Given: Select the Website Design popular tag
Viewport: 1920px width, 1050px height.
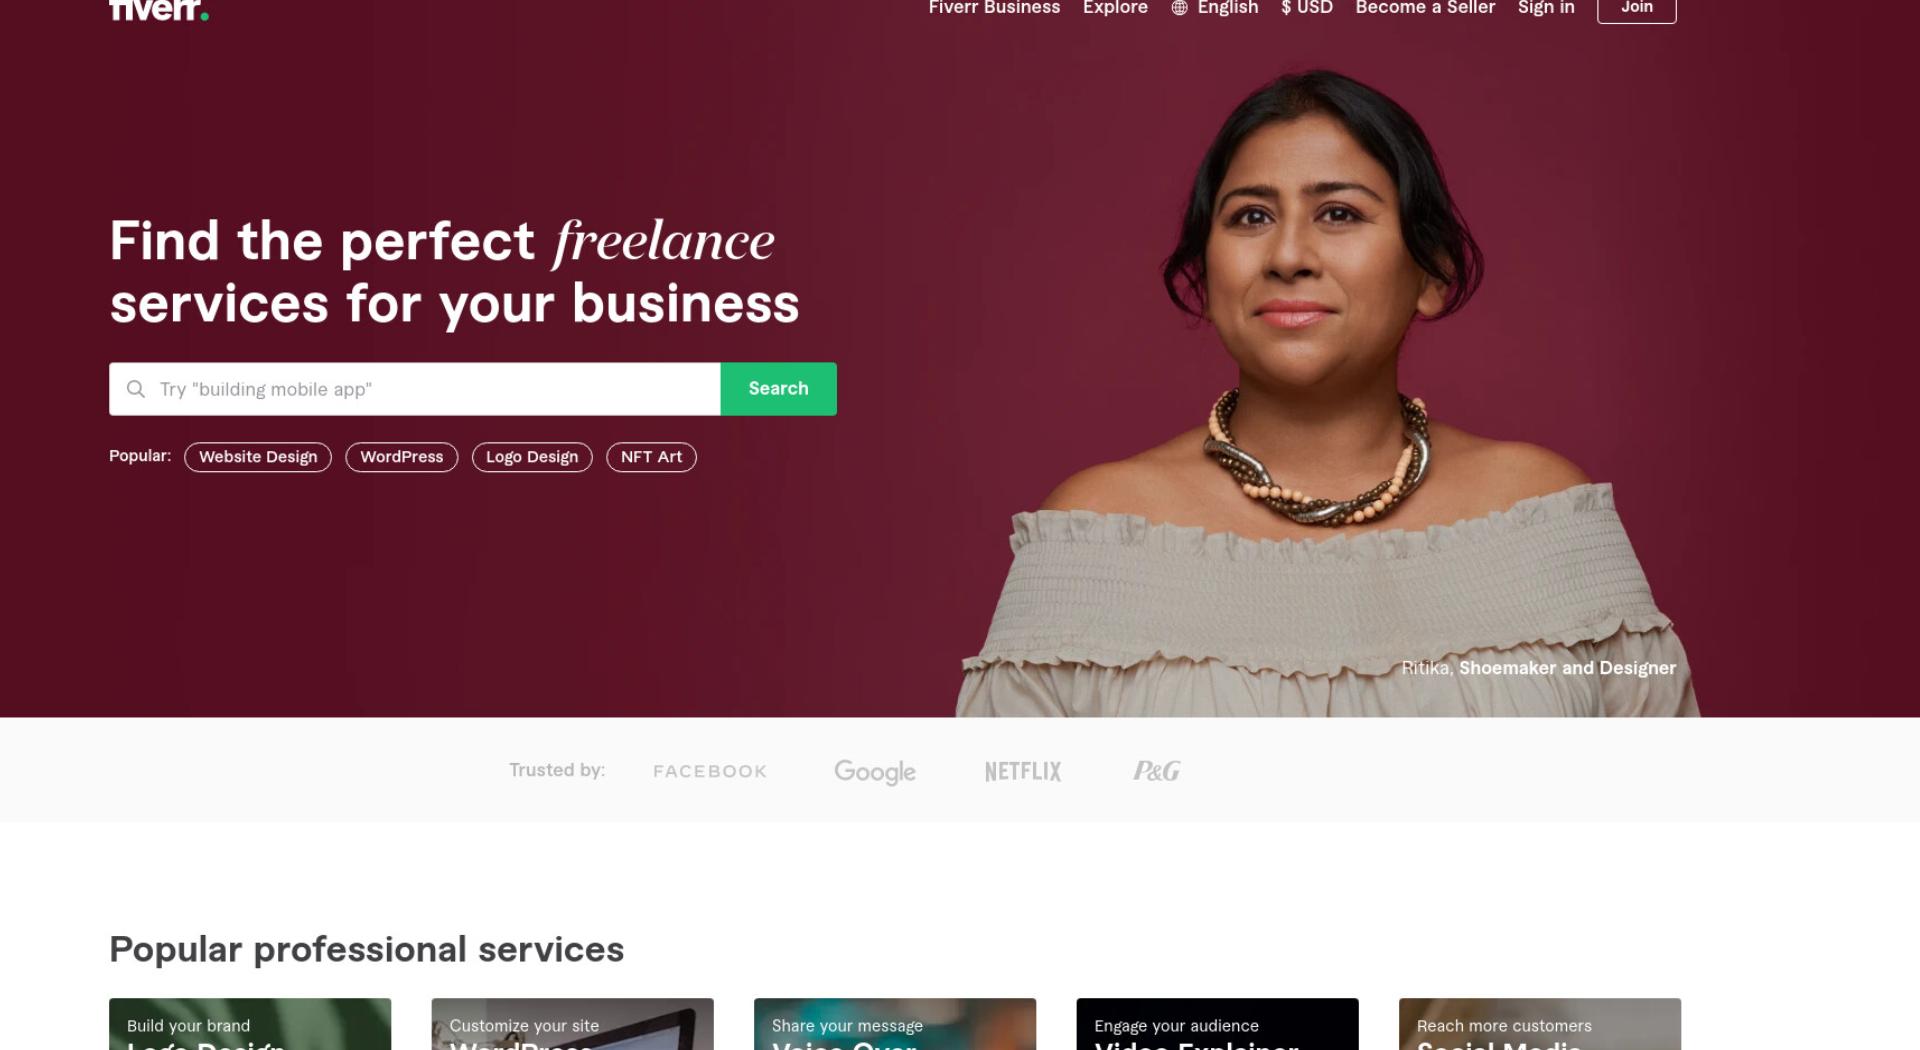Looking at the screenshot, I should [258, 457].
